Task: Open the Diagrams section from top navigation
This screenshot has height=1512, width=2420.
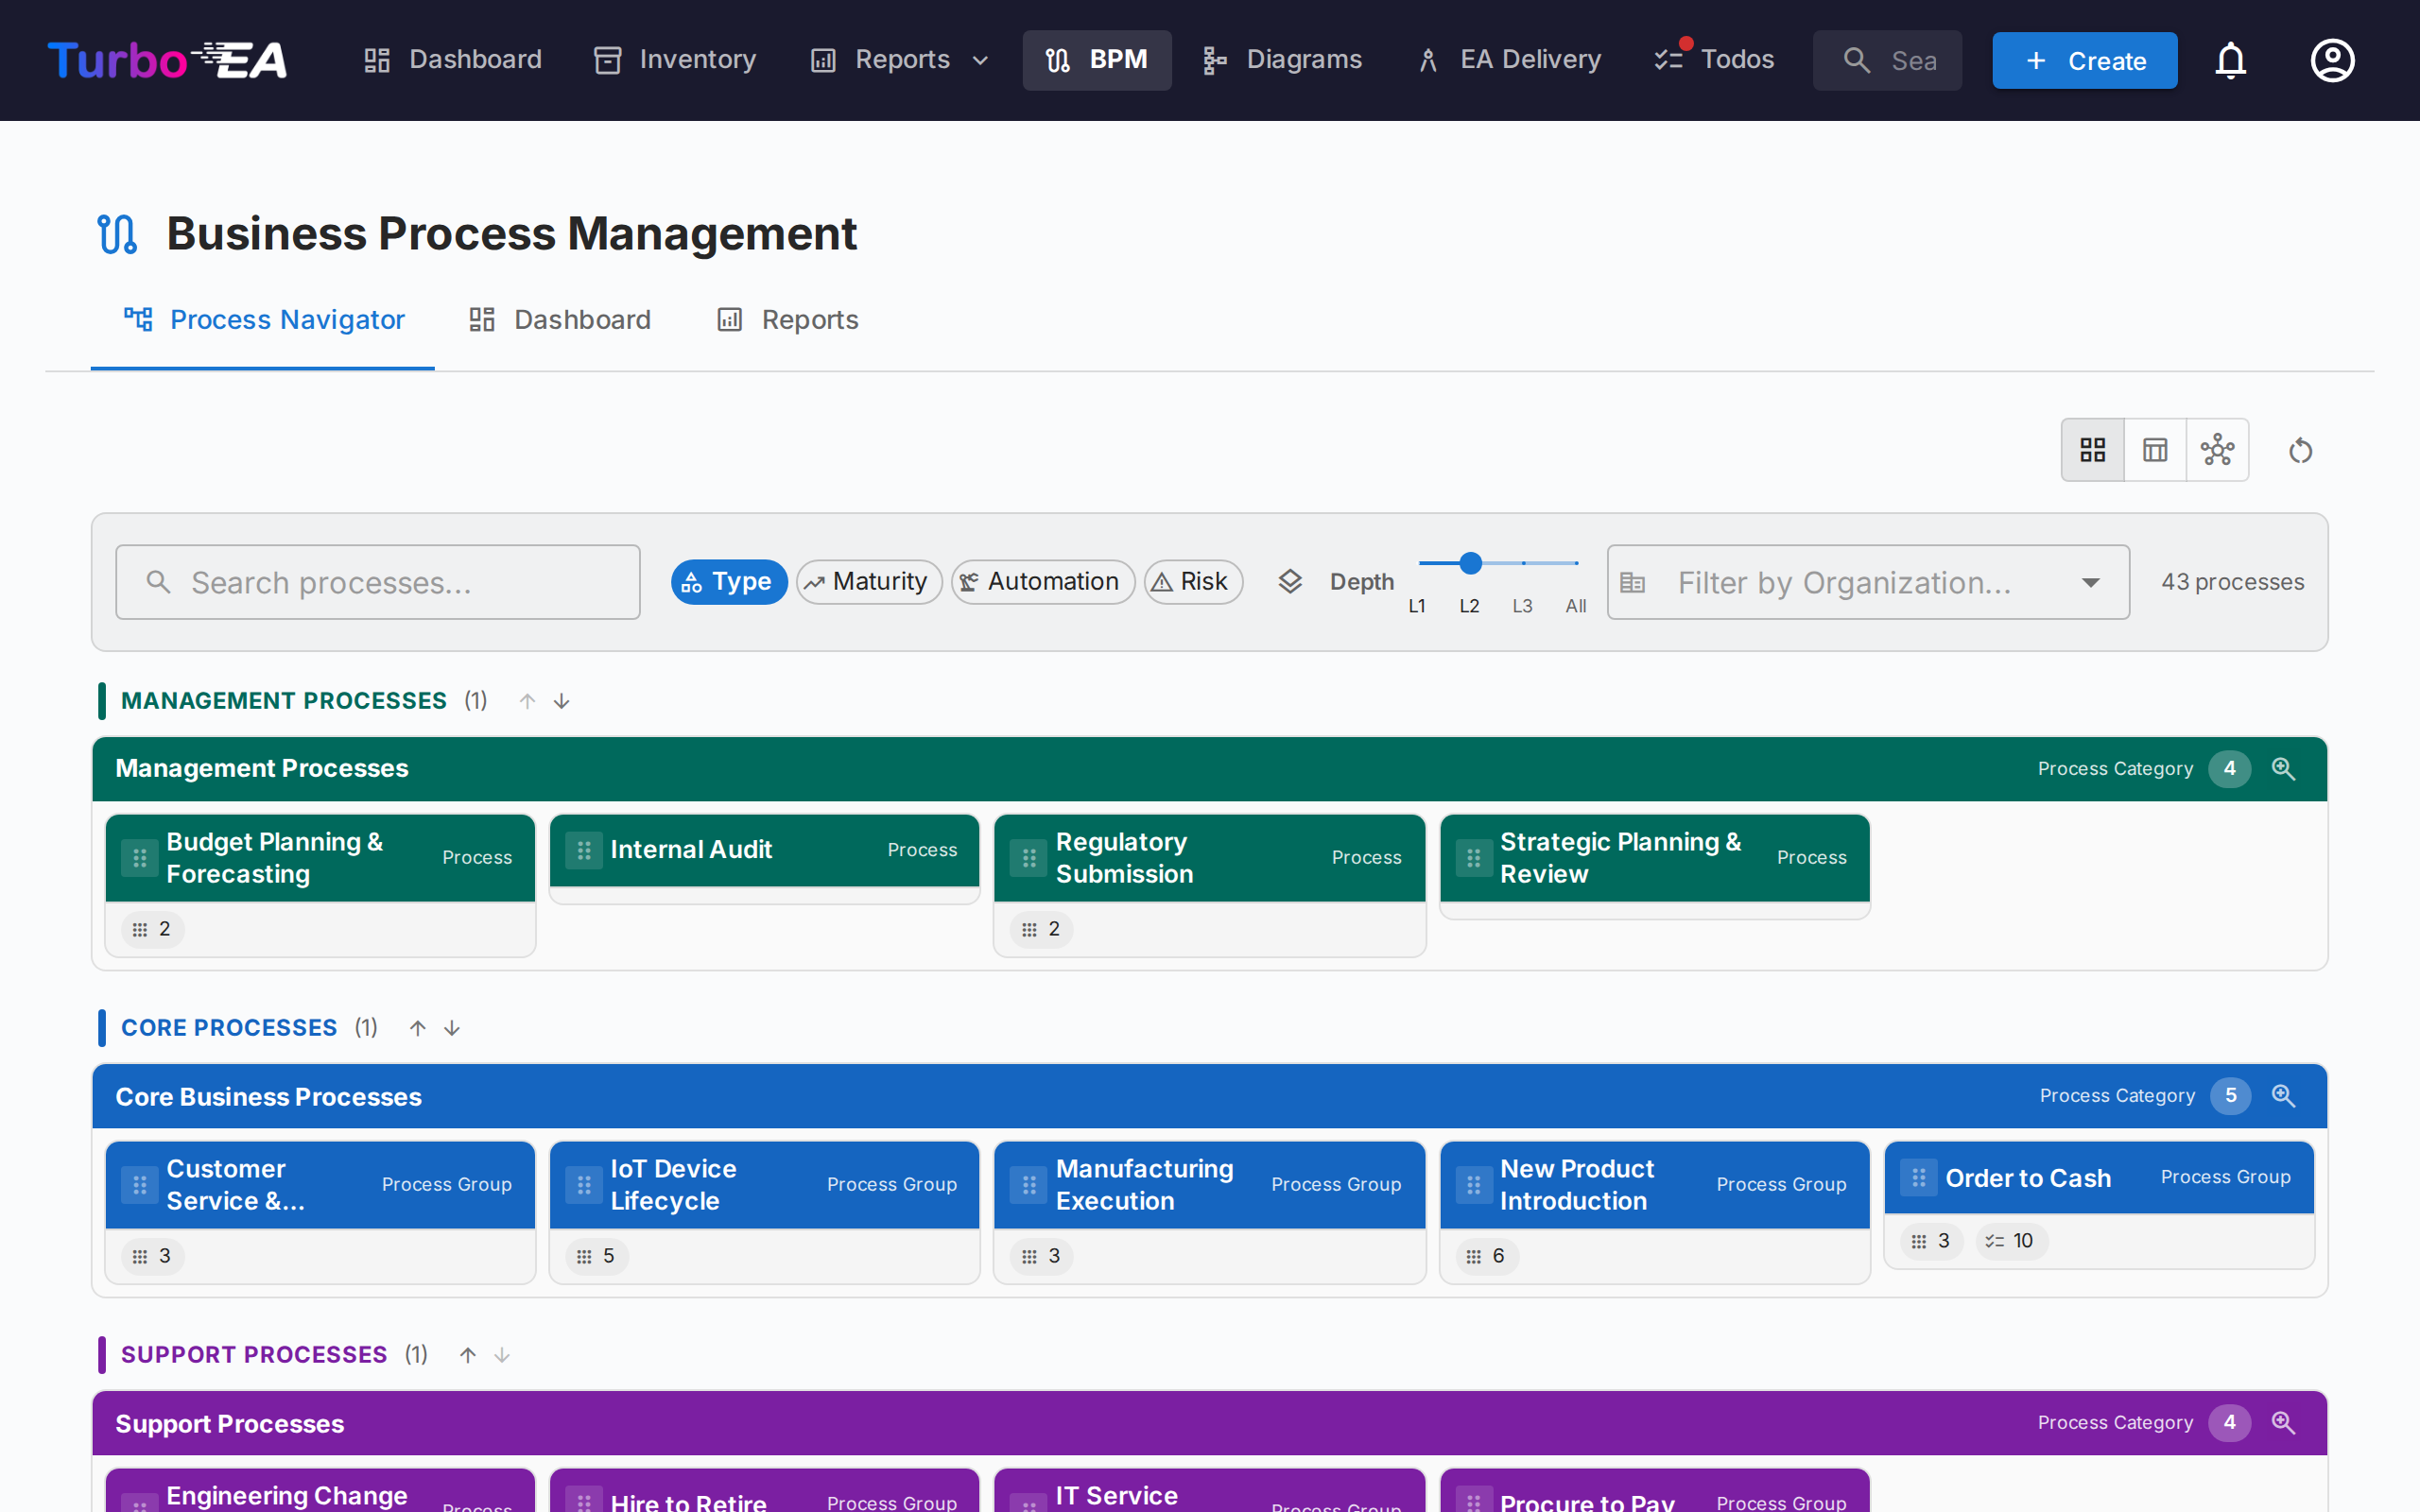Action: click(1283, 59)
